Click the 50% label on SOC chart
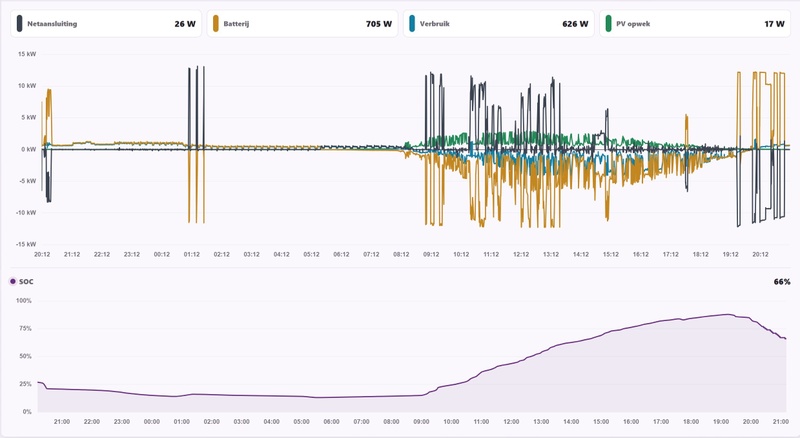 pos(26,356)
